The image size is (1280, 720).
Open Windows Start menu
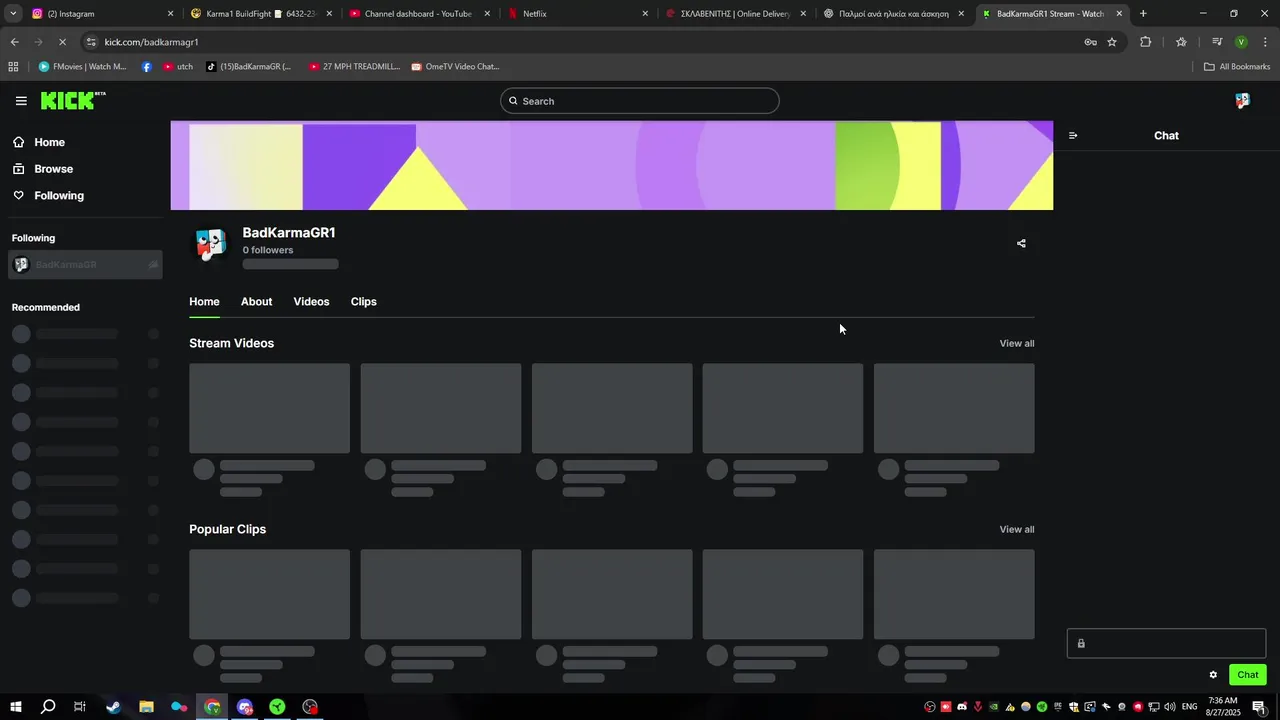point(16,707)
